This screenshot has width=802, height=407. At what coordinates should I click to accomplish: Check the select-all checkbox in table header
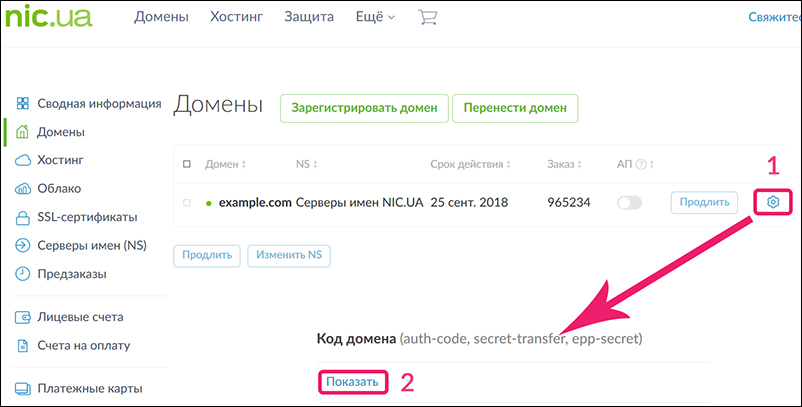pyautogui.click(x=186, y=164)
